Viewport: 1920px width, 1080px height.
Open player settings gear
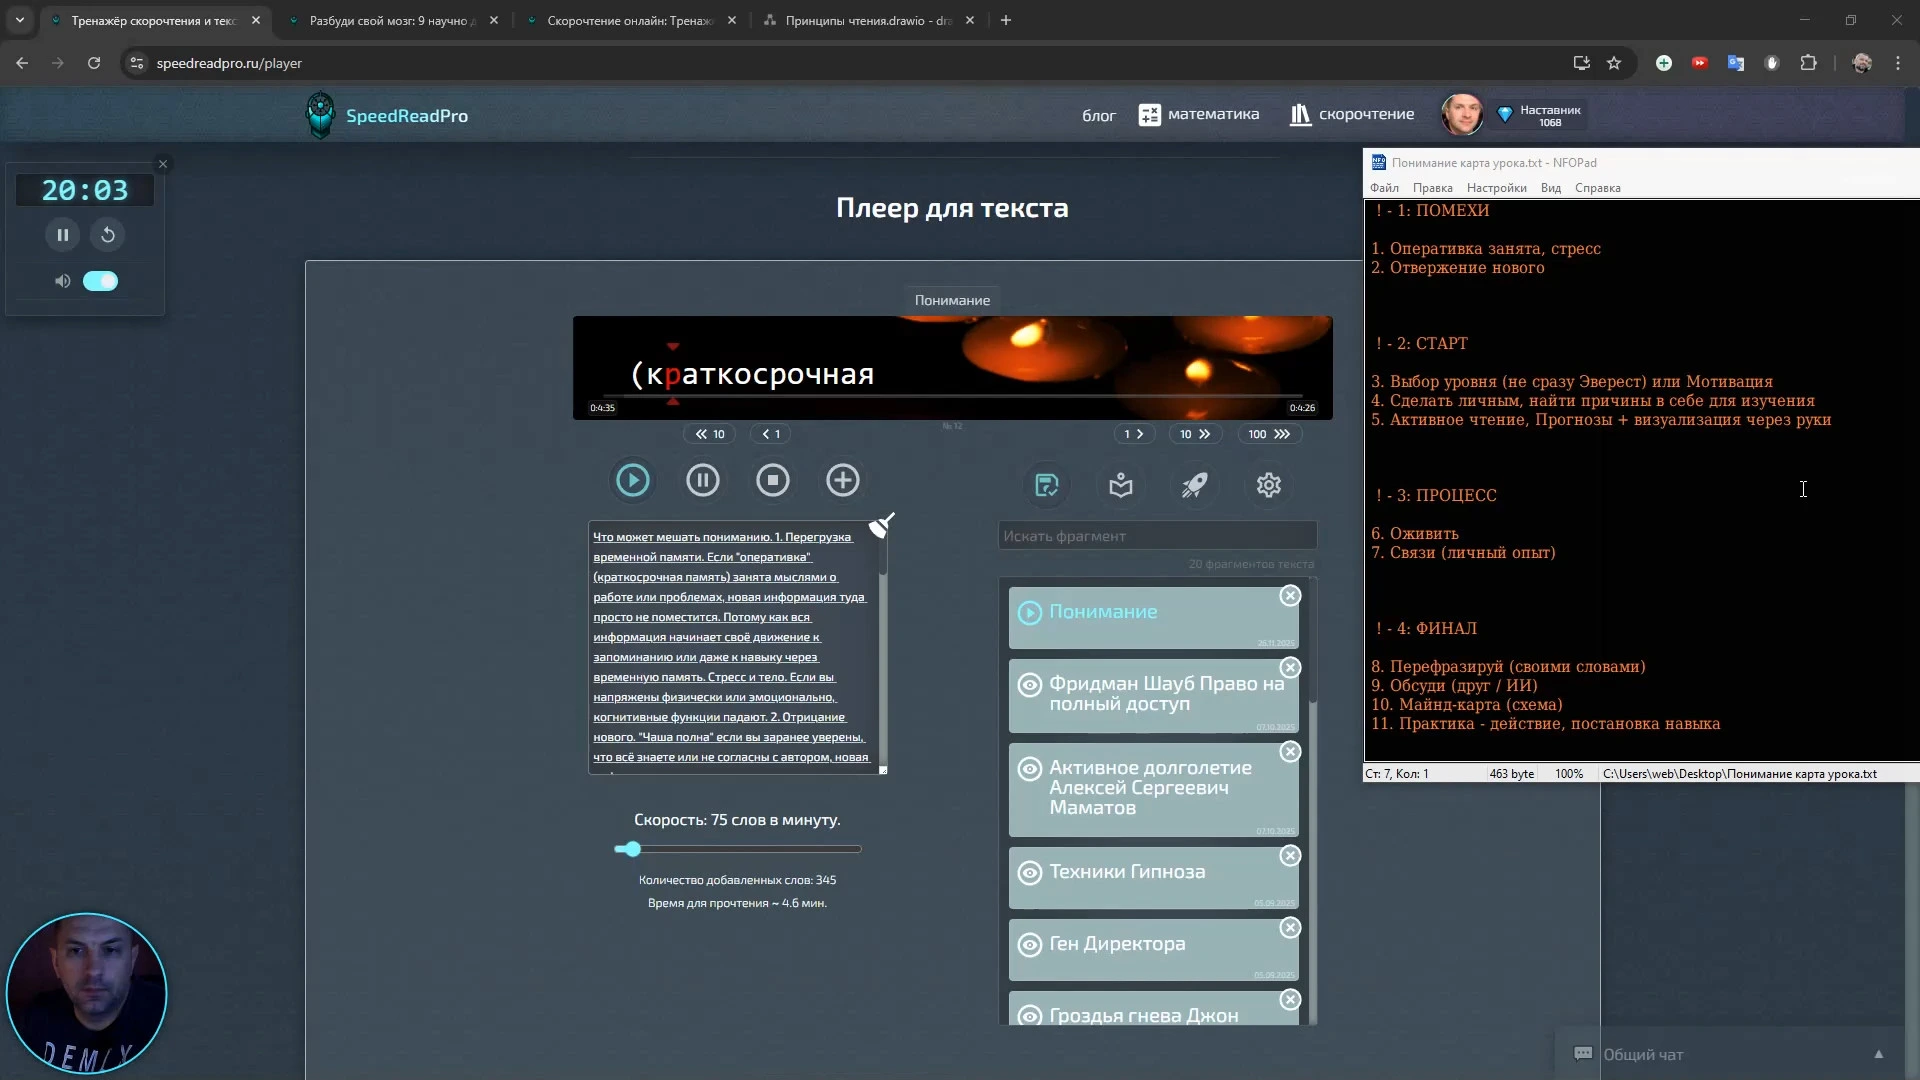click(x=1269, y=485)
